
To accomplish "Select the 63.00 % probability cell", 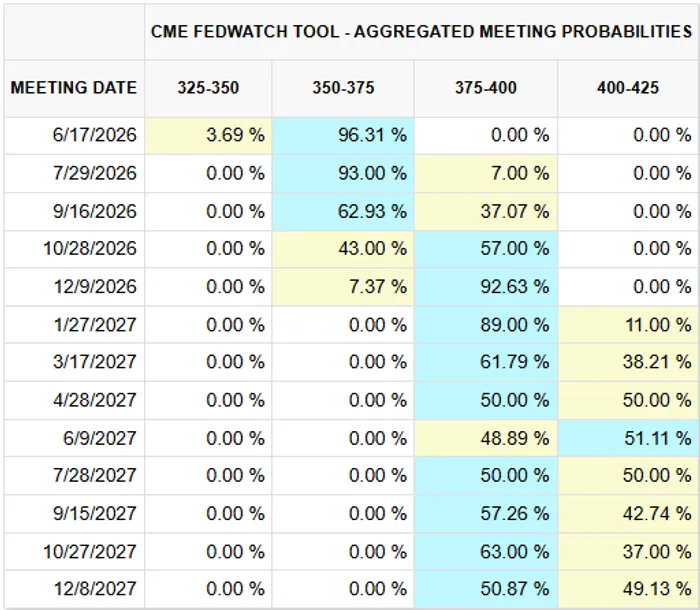I will click(486, 552).
